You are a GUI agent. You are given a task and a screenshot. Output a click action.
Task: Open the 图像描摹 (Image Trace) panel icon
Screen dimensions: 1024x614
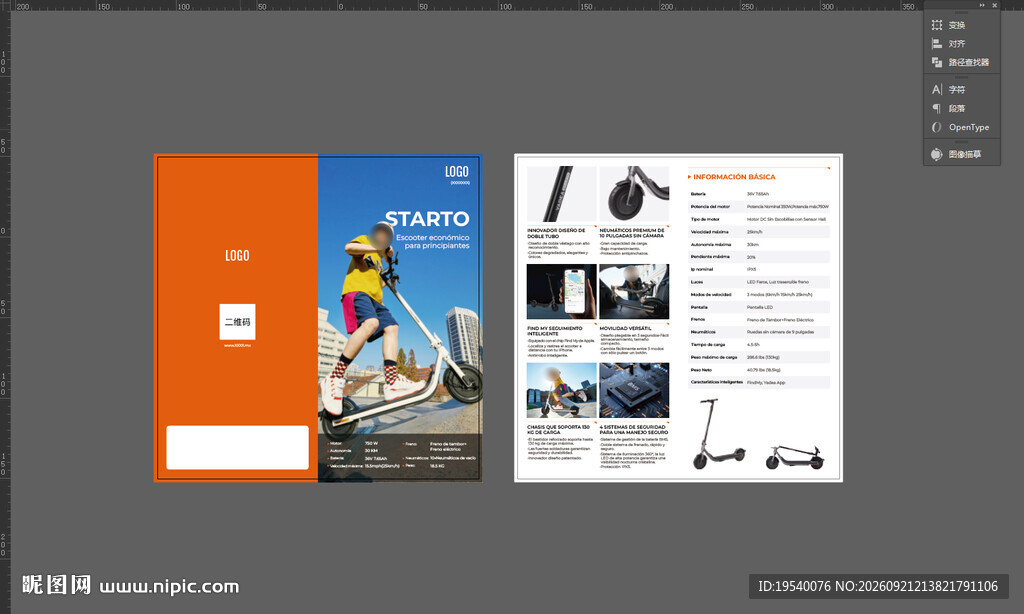click(x=937, y=154)
